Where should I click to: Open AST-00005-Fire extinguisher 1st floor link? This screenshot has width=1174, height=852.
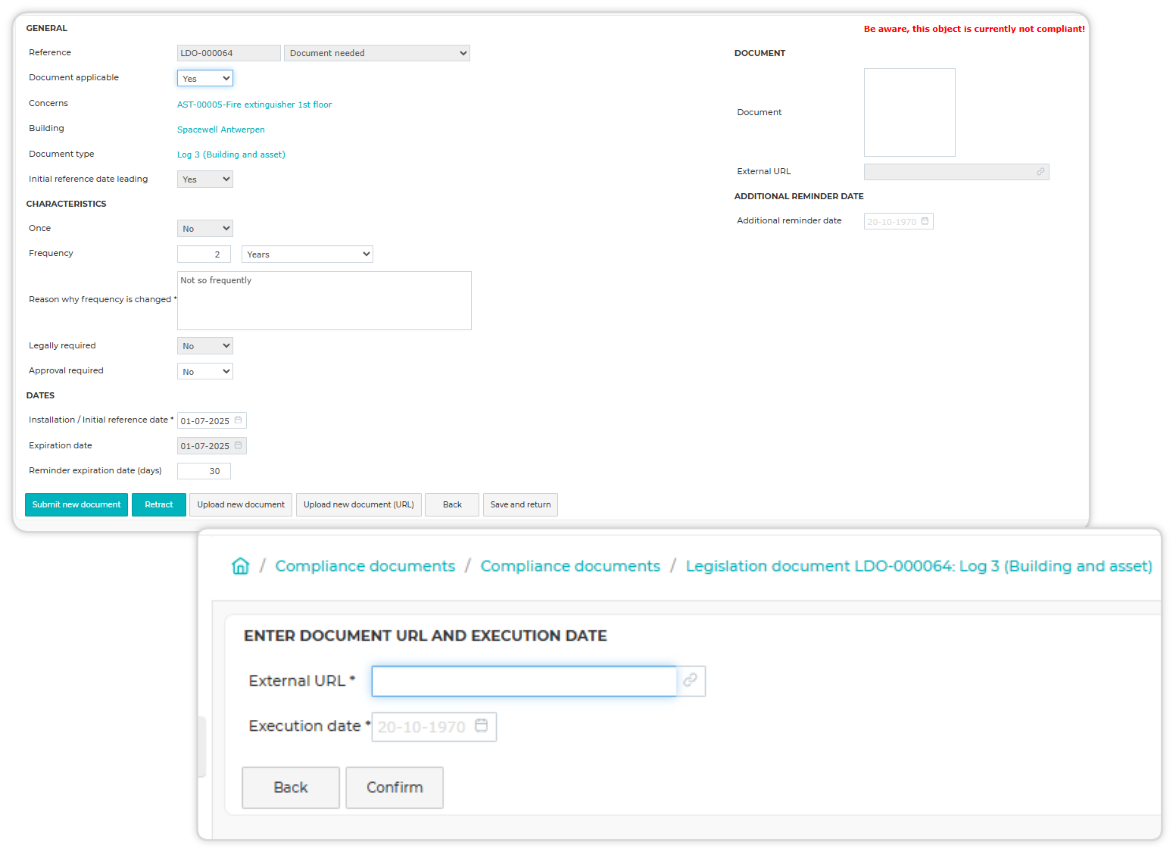[255, 105]
